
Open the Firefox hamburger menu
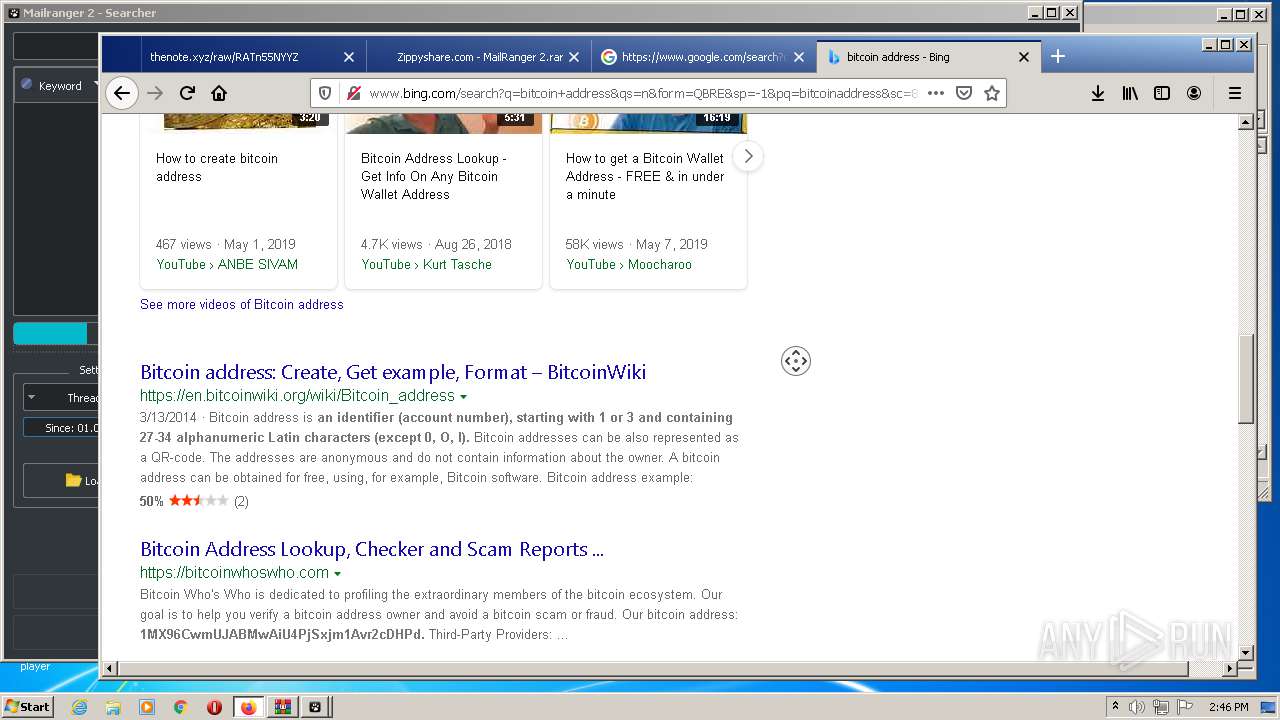coord(1235,93)
